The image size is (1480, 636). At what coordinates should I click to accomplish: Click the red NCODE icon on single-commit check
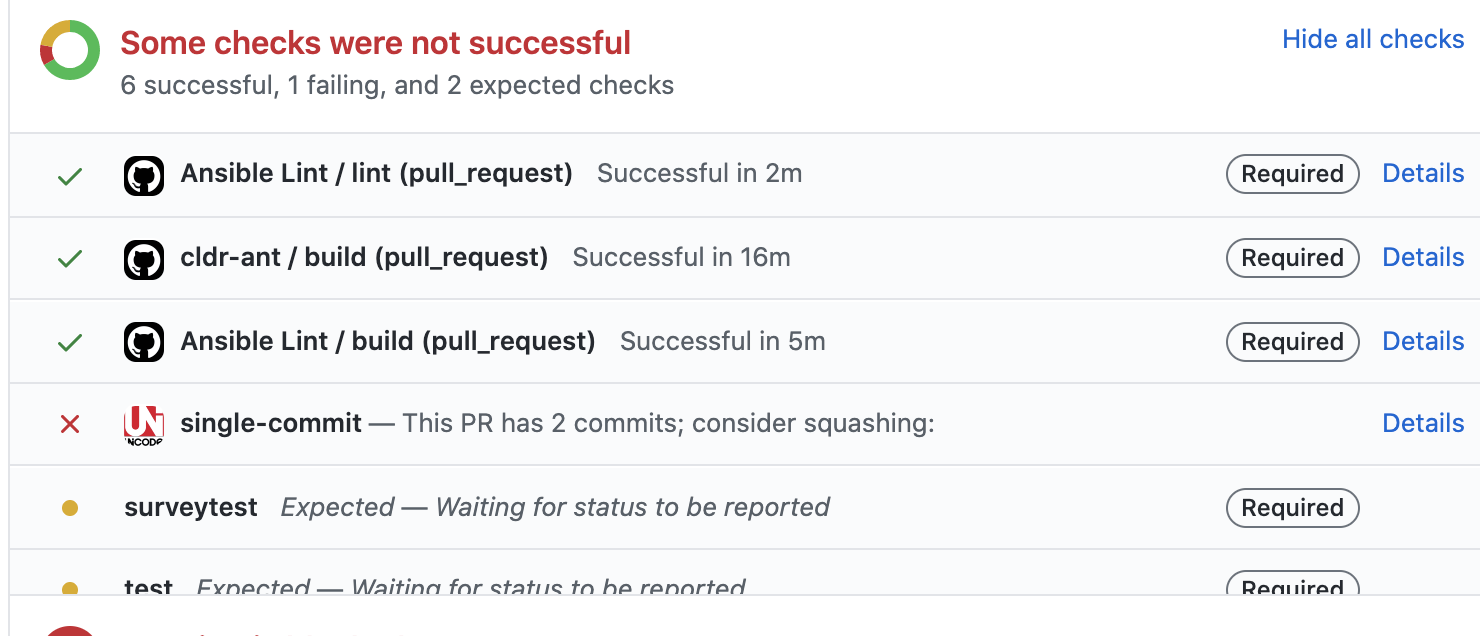(x=143, y=423)
